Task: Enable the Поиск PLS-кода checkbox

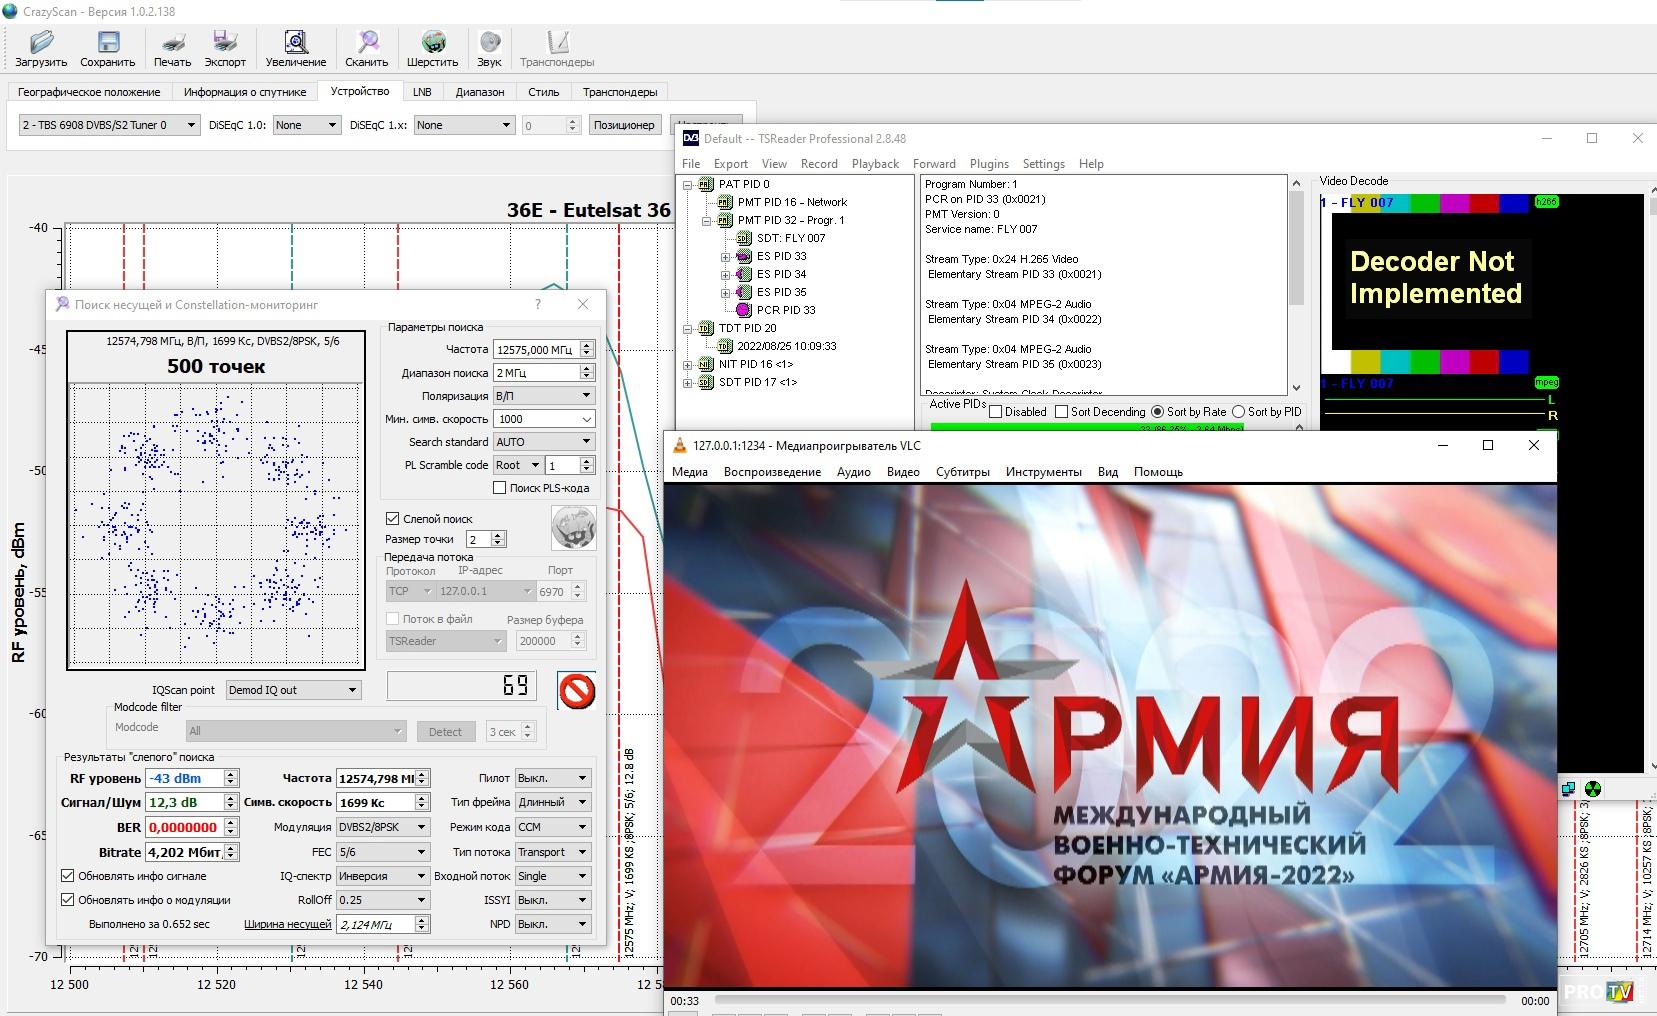Action: coord(500,488)
